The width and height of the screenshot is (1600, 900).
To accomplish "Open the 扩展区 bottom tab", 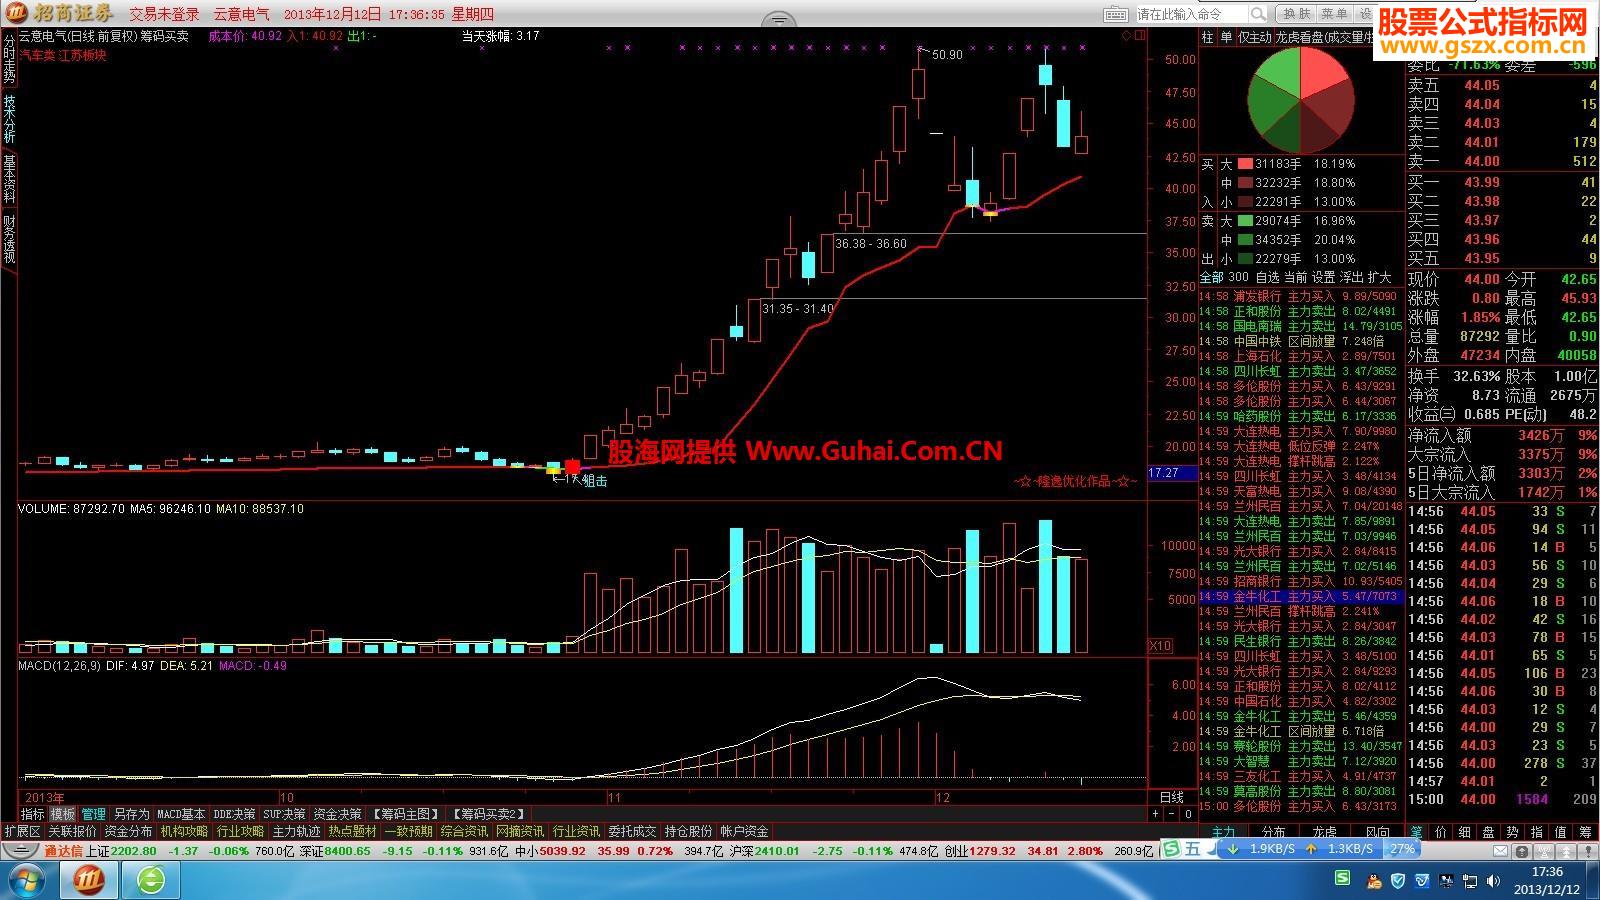I will click(23, 832).
